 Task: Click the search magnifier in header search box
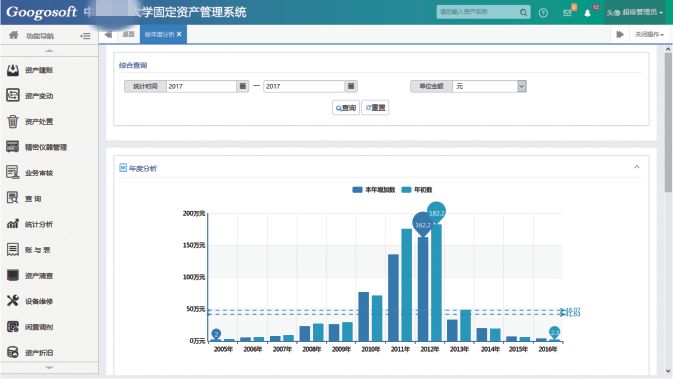[523, 12]
